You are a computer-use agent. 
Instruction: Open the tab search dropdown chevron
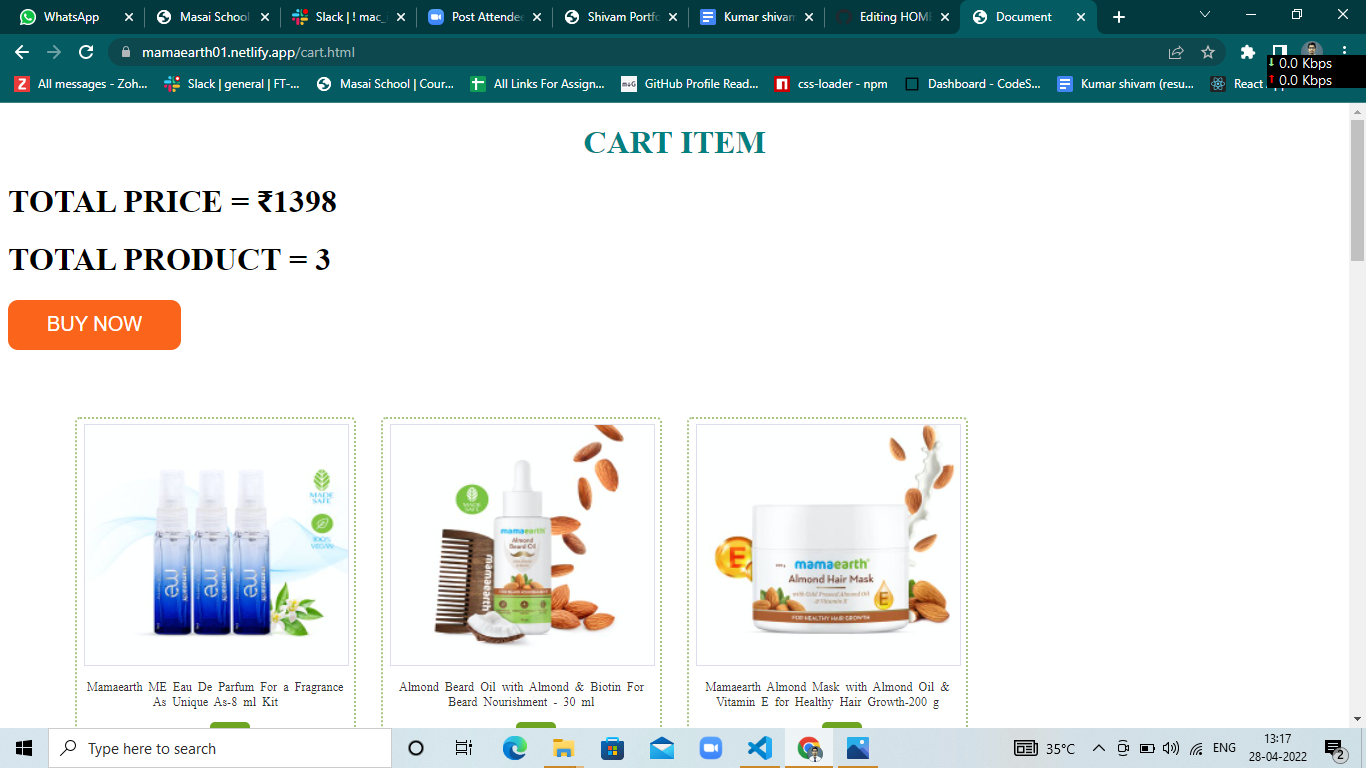tap(1204, 14)
